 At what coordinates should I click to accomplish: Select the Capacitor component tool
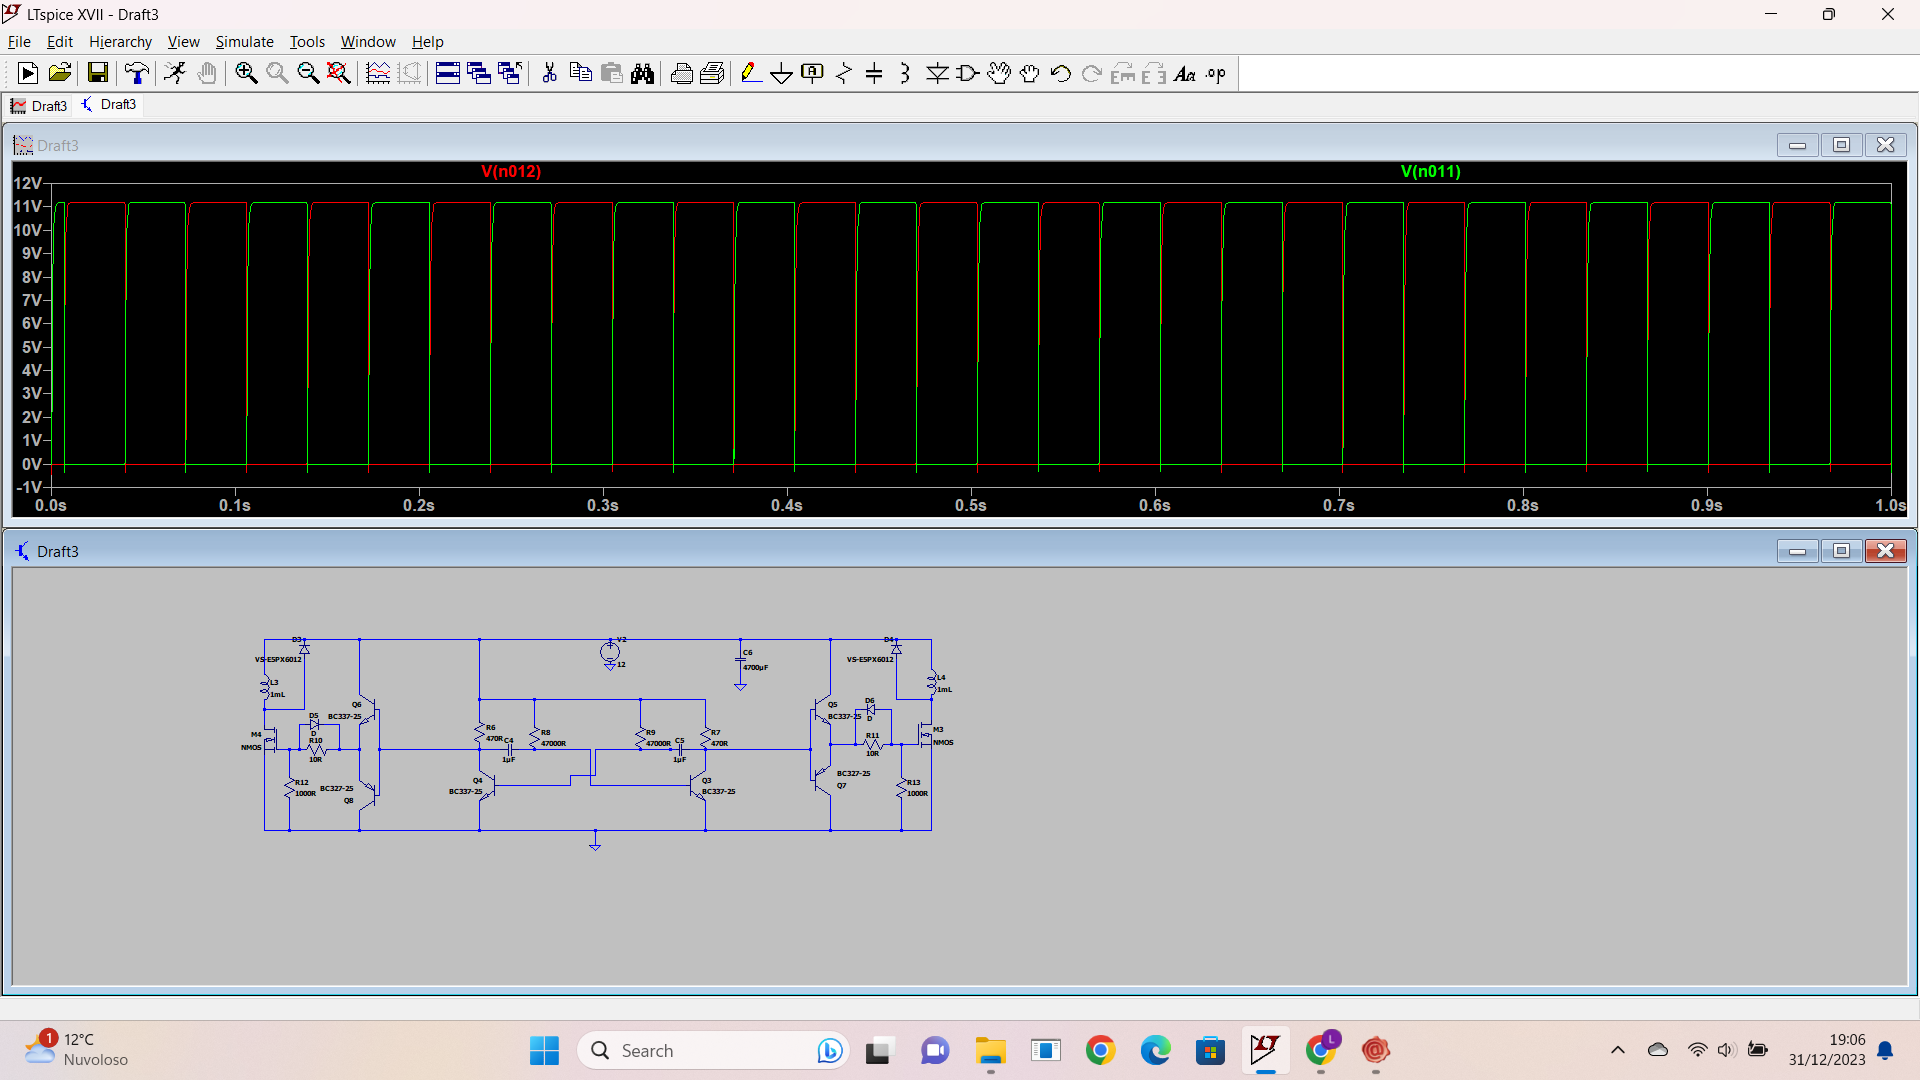[x=874, y=73]
